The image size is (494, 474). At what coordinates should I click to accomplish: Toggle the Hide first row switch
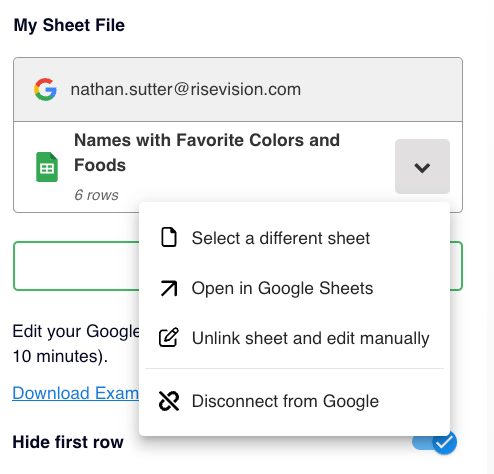pyautogui.click(x=435, y=442)
